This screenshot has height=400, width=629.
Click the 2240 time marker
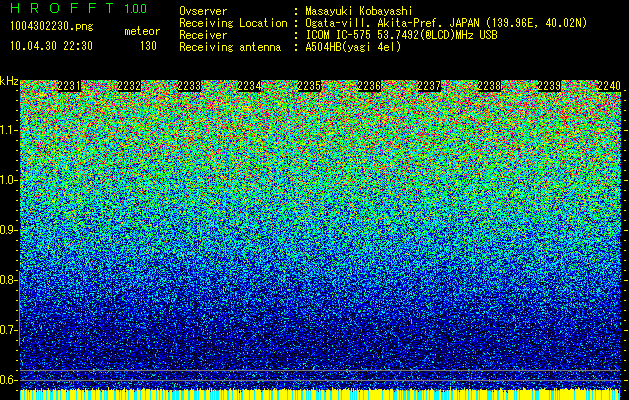coord(609,86)
